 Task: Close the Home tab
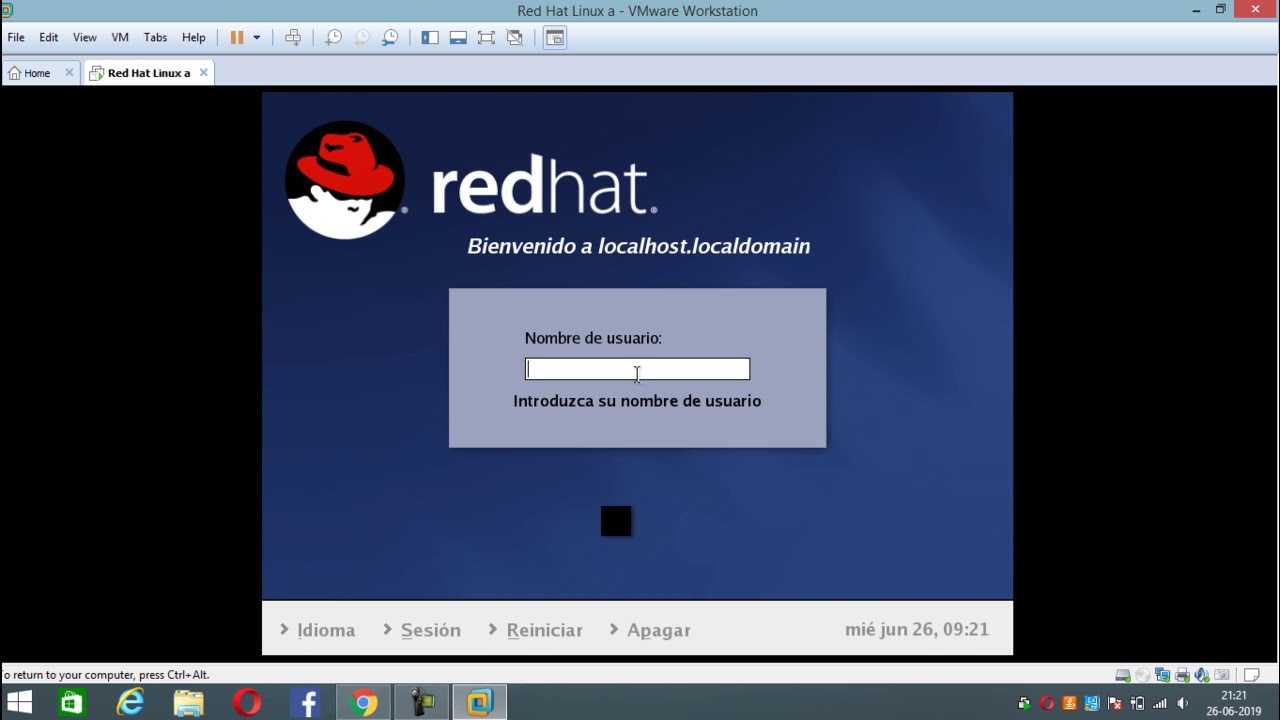[x=69, y=72]
